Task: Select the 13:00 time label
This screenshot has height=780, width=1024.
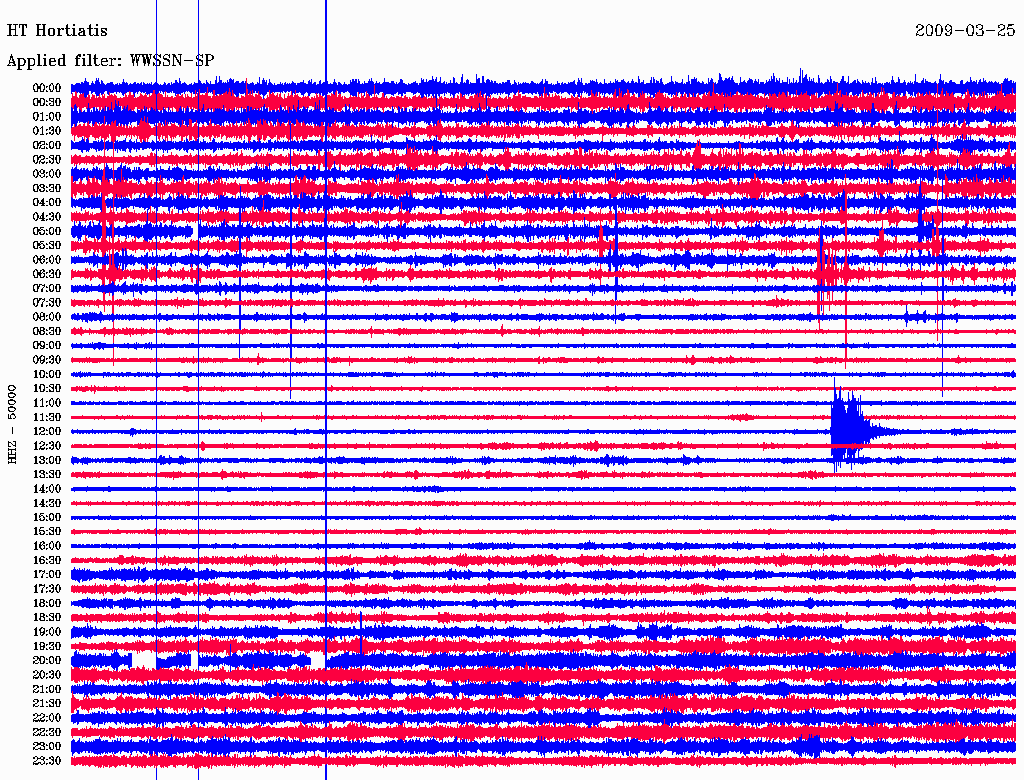Action: coord(47,461)
